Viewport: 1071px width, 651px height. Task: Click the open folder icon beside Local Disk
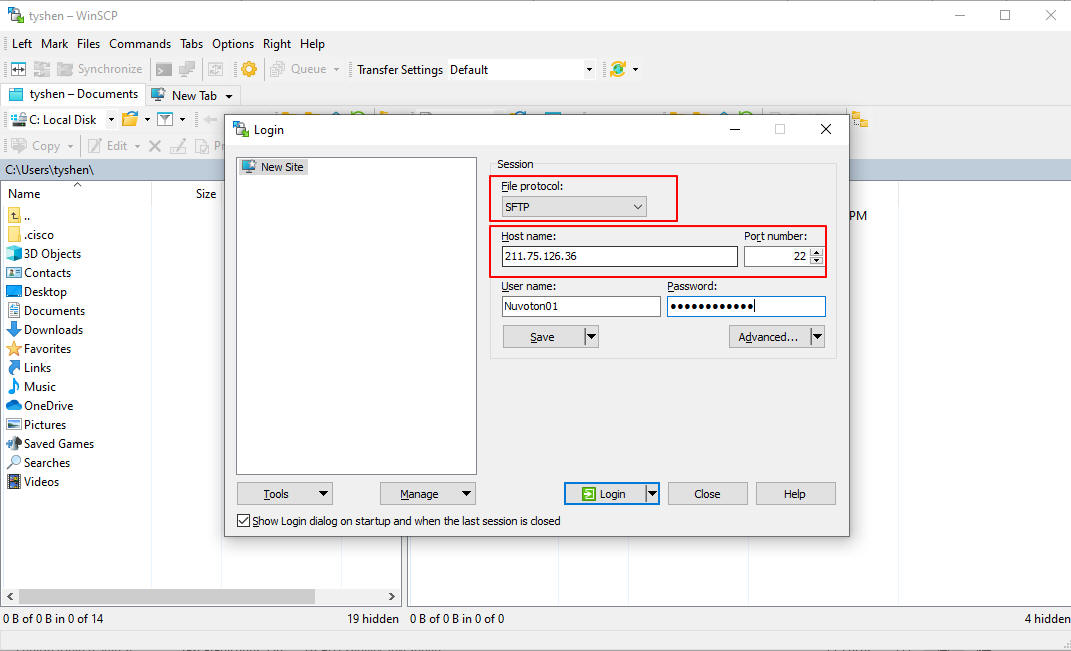pyautogui.click(x=129, y=119)
